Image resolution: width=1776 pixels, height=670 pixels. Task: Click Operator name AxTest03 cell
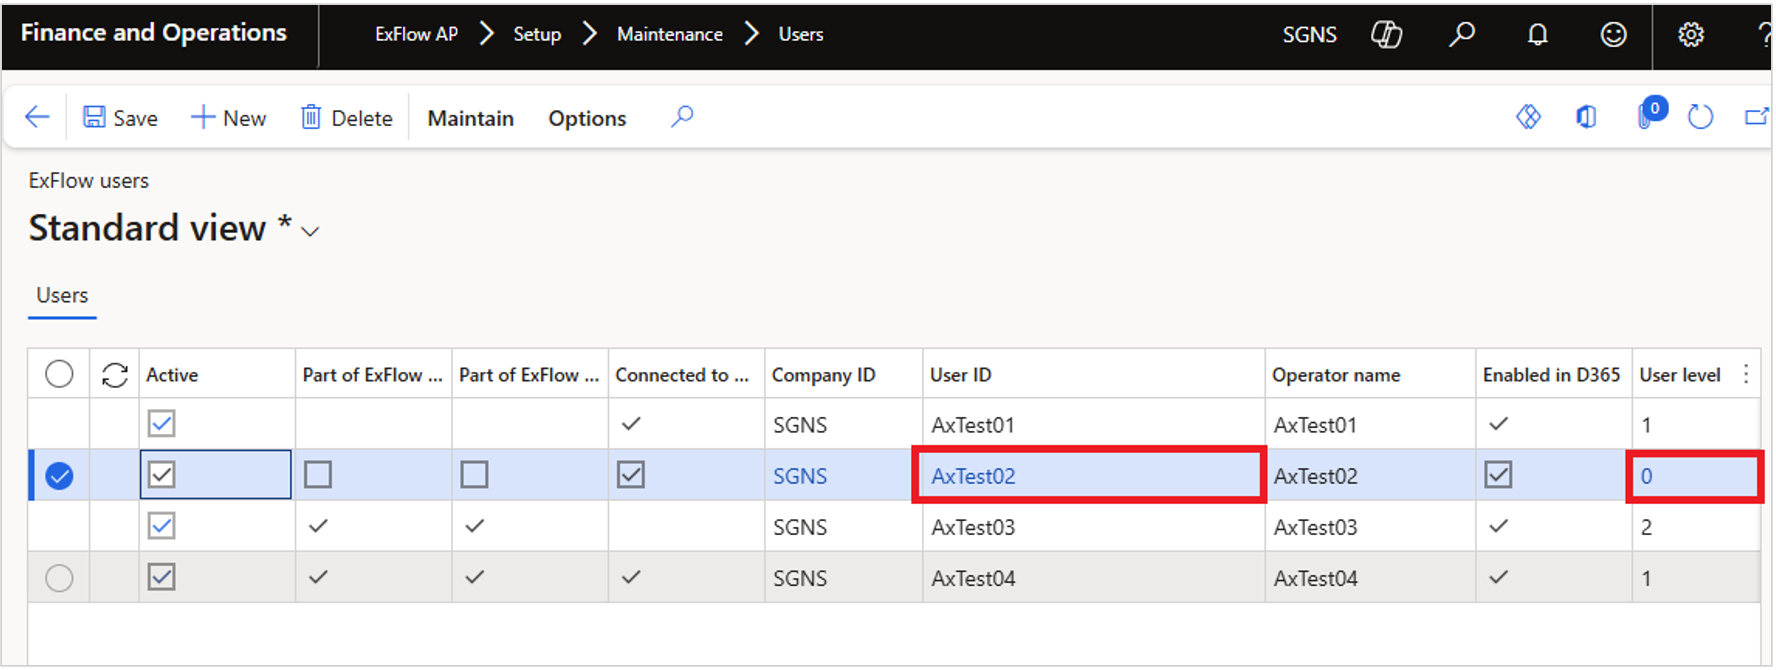pos(1370,526)
